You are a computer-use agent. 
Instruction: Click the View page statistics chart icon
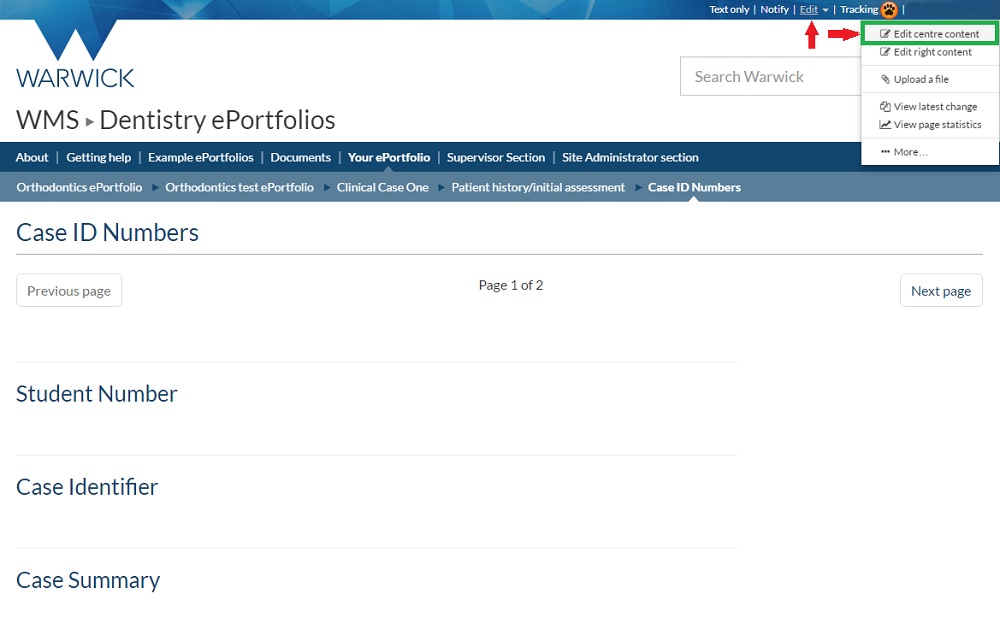click(885, 125)
